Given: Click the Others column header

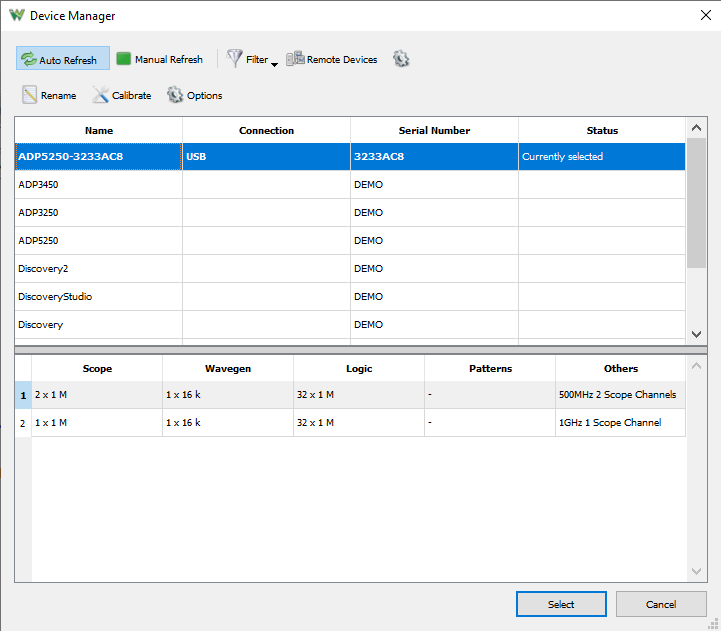Looking at the screenshot, I should 621,368.
